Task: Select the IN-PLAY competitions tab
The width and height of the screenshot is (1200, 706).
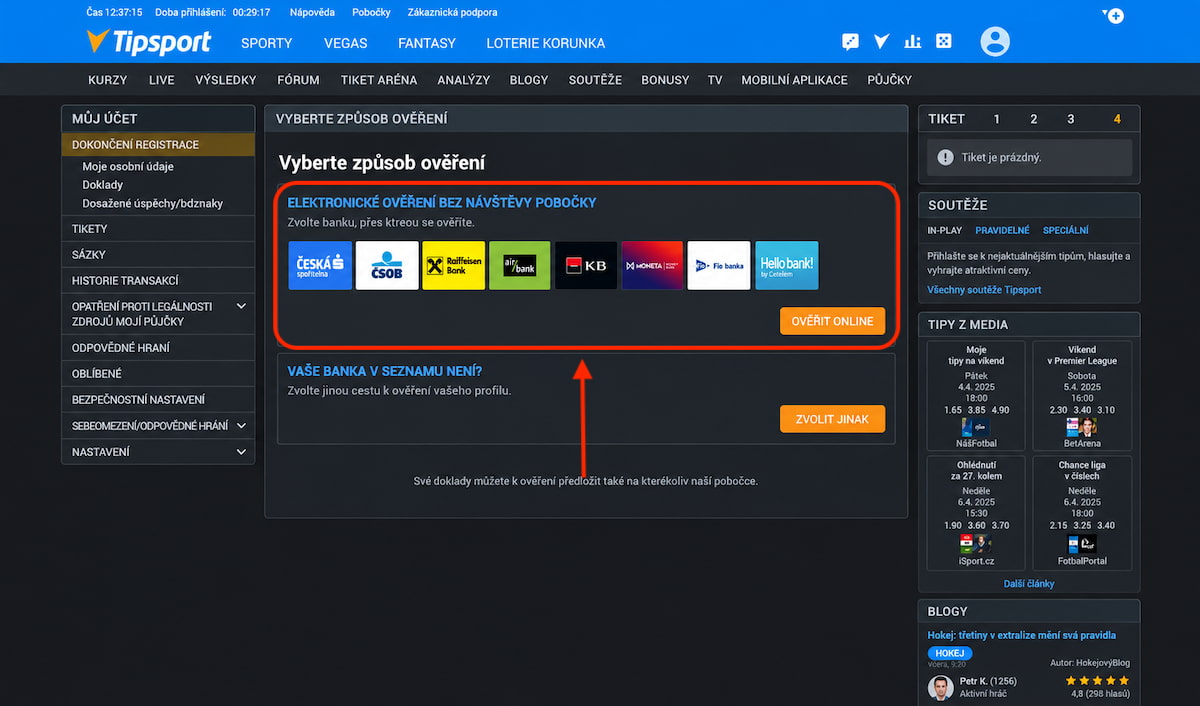Action: (945, 230)
